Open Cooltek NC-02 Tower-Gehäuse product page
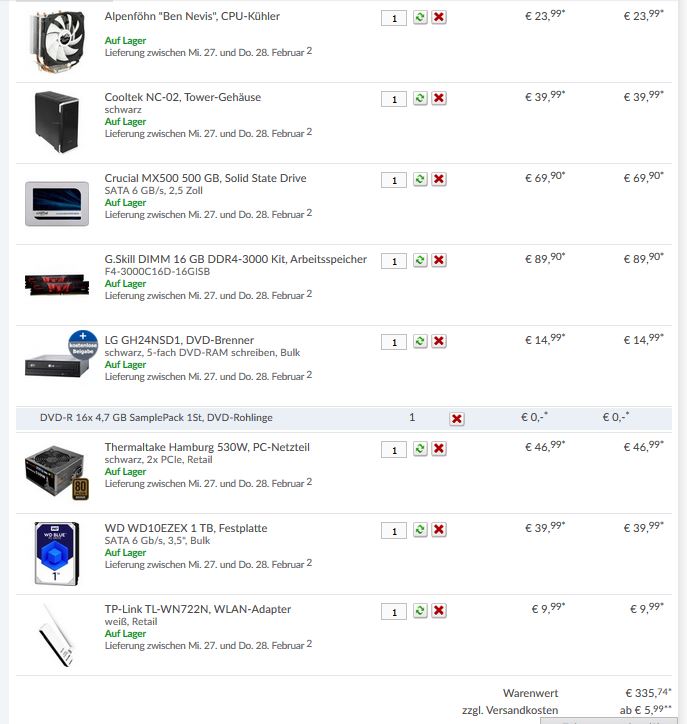Image resolution: width=687 pixels, height=724 pixels. click(x=183, y=97)
